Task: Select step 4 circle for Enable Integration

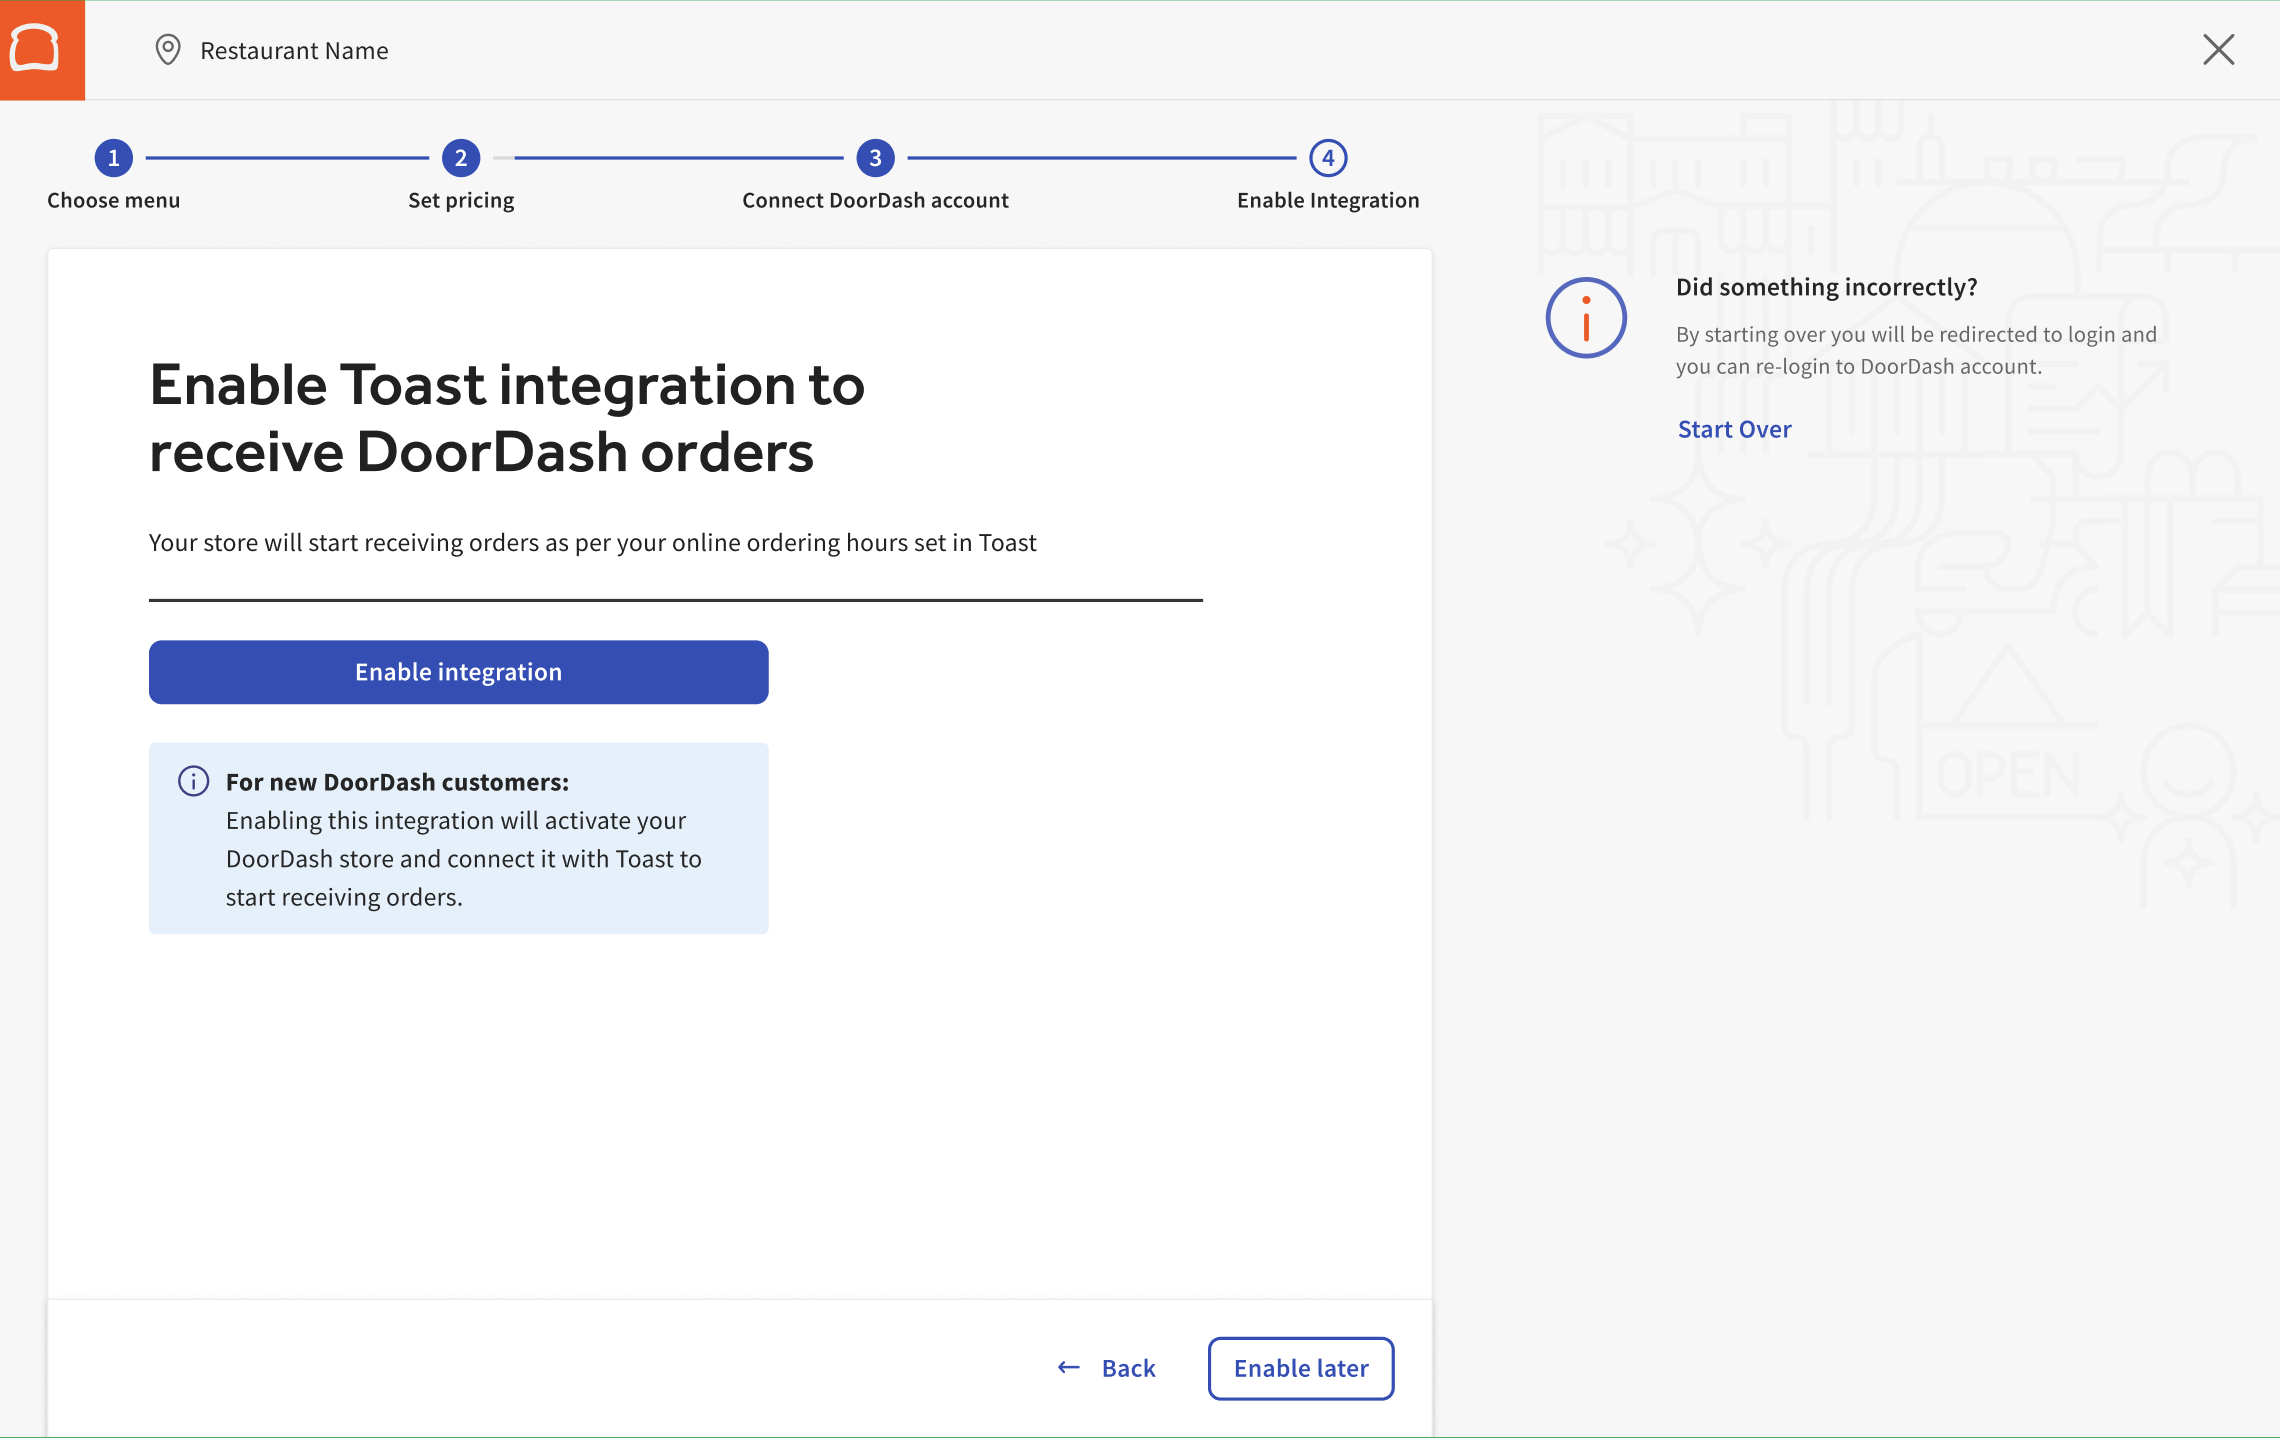Action: click(1328, 157)
